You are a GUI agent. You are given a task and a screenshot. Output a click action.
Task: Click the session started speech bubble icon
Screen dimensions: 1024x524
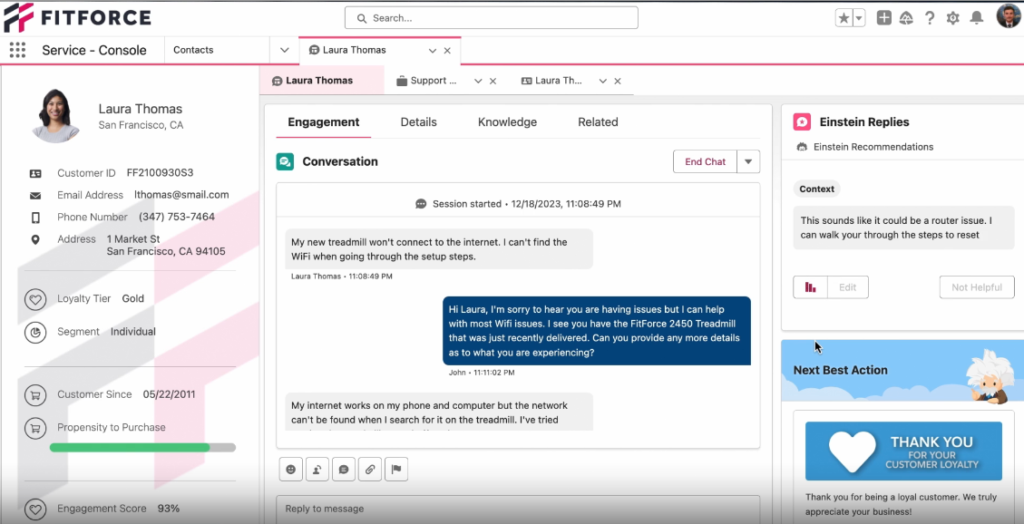tap(421, 204)
